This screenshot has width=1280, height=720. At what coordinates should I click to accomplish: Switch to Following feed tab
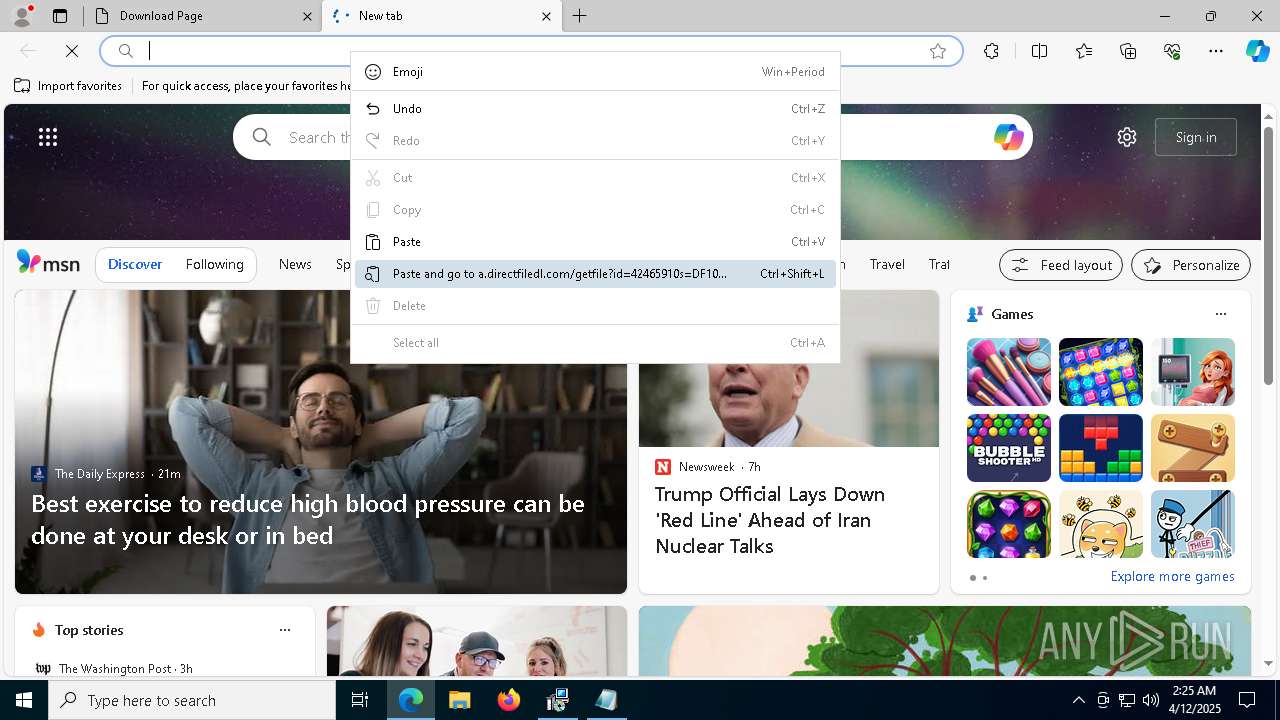214,264
